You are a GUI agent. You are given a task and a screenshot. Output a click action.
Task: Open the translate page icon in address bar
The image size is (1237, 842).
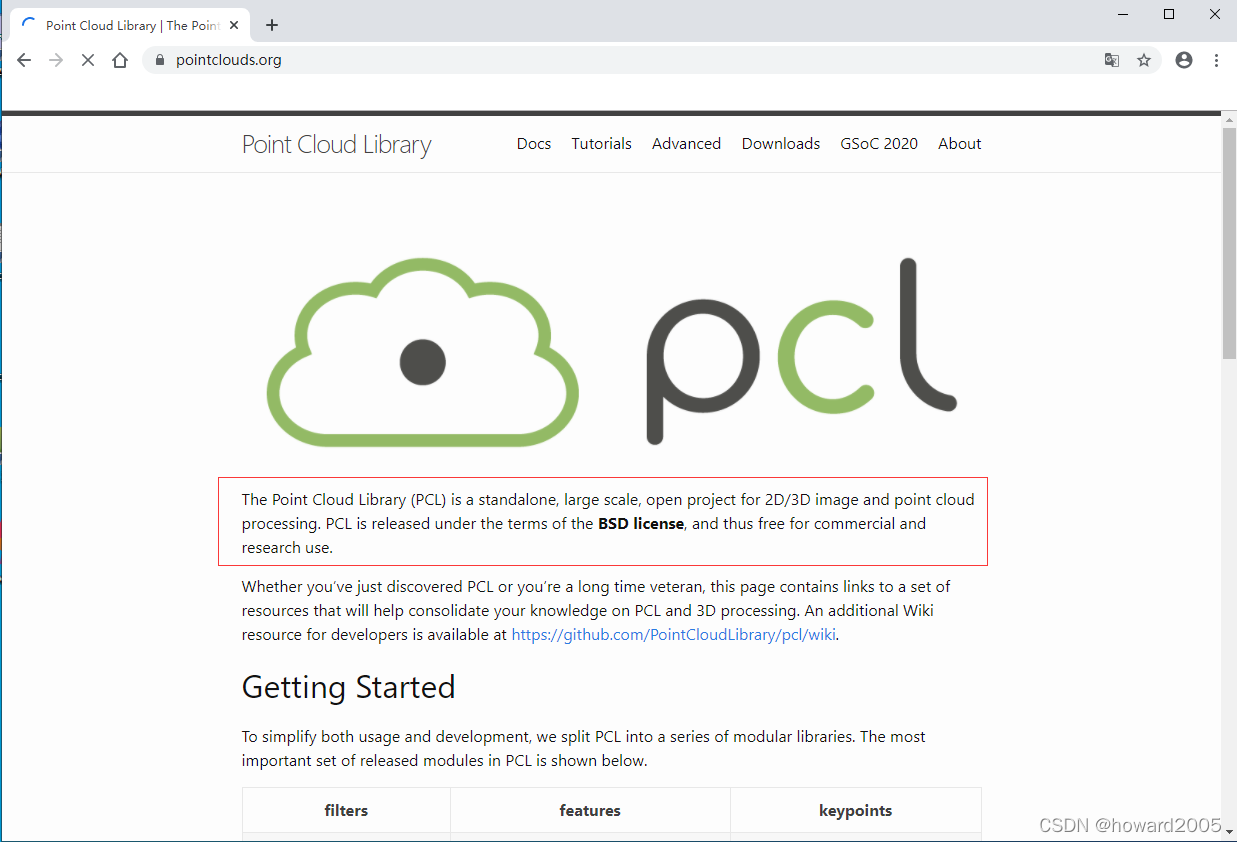tap(1112, 60)
